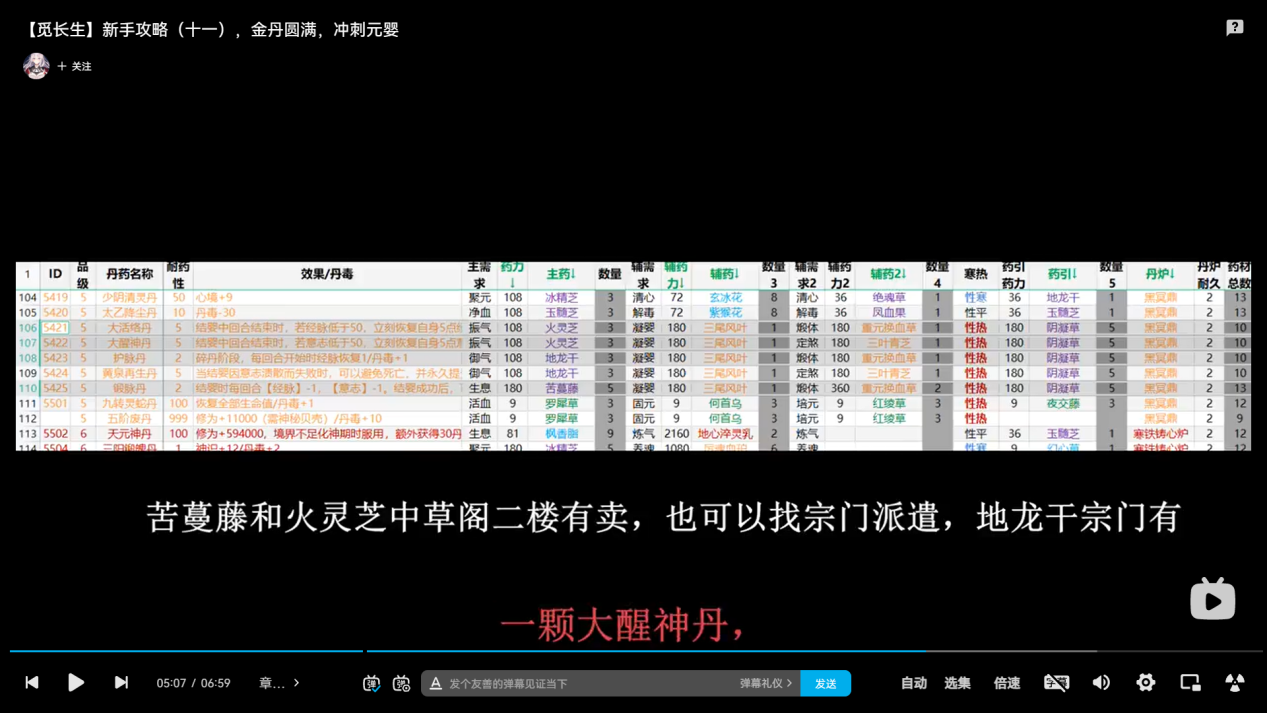This screenshot has height=713, width=1267.
Task: Exit fullscreen mode icon
Action: click(1235, 682)
